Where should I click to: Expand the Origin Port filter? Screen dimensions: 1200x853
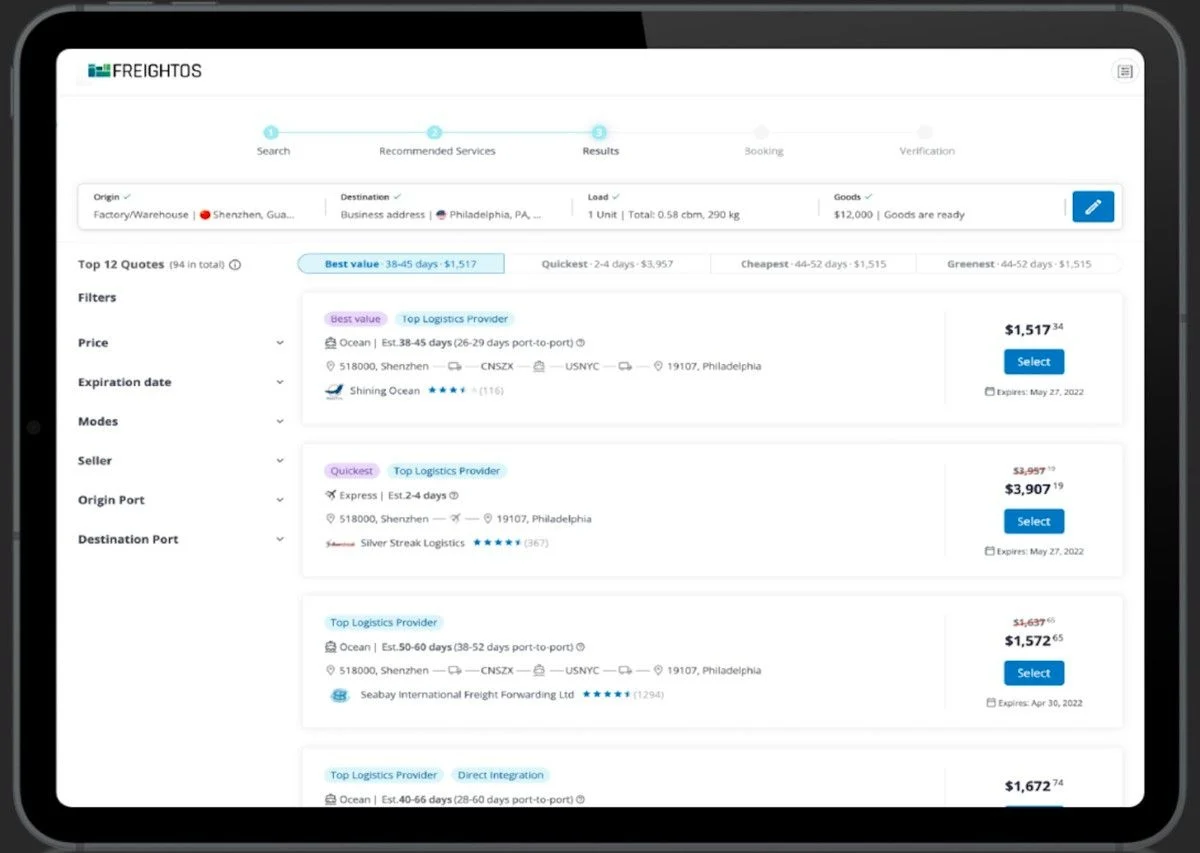click(x=181, y=500)
